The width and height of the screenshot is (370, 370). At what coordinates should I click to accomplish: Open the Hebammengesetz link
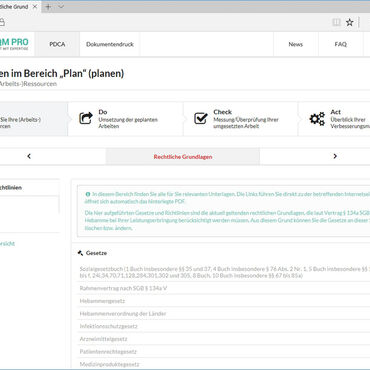102,301
